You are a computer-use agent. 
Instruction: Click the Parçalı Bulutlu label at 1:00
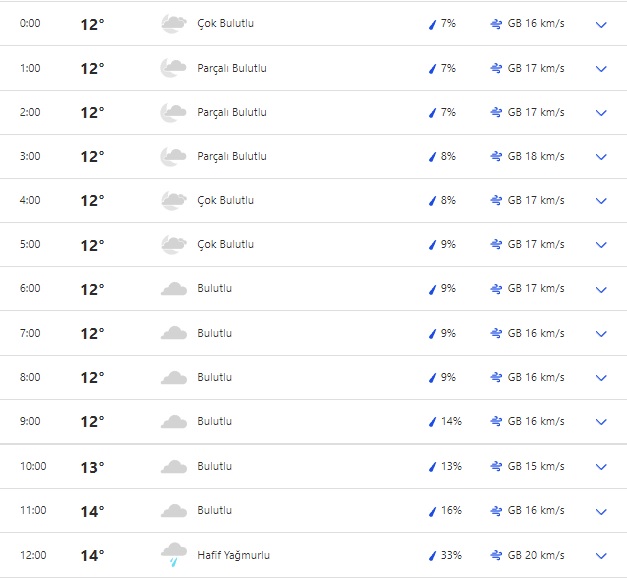(x=231, y=68)
